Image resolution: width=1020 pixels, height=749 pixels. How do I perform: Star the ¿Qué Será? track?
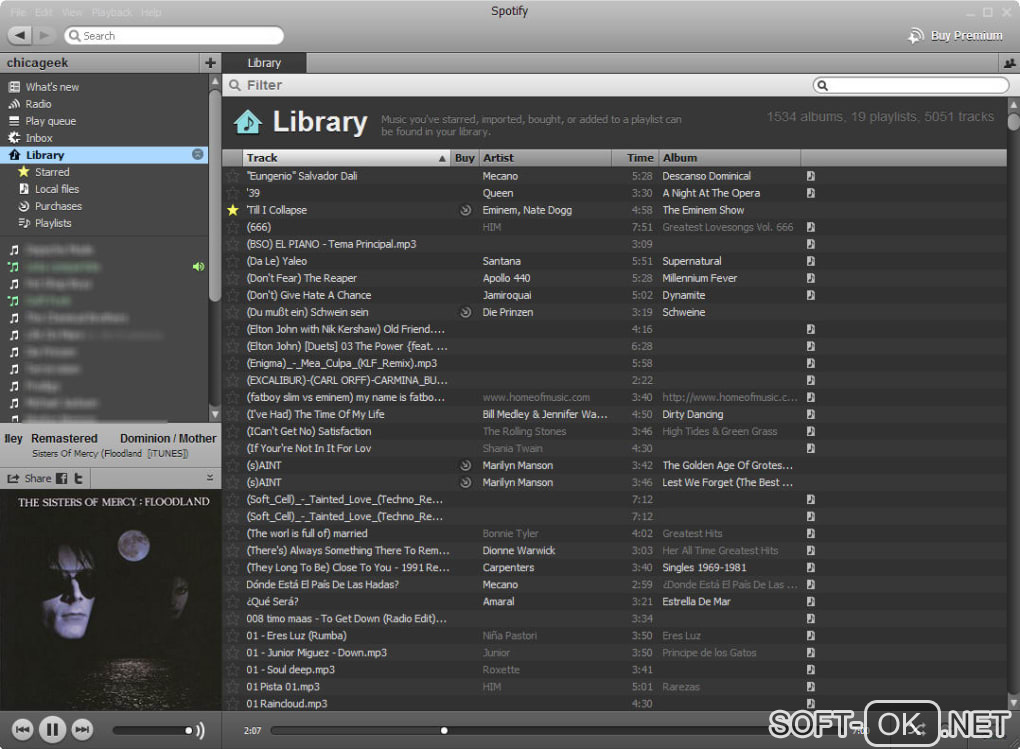pos(232,601)
